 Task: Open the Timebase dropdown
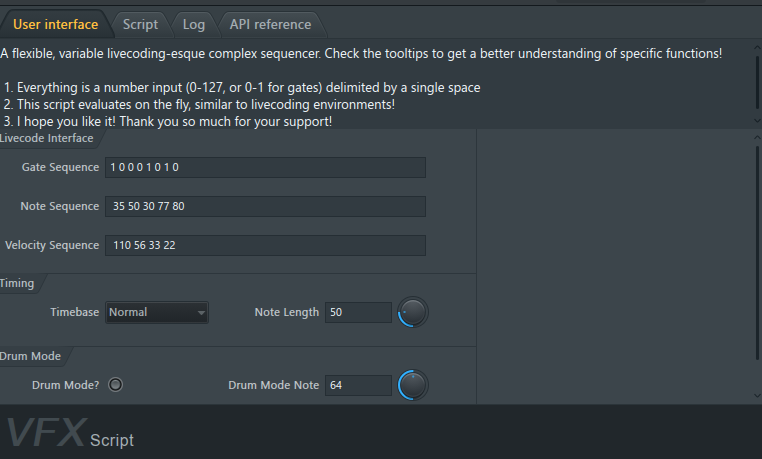[x=157, y=312]
